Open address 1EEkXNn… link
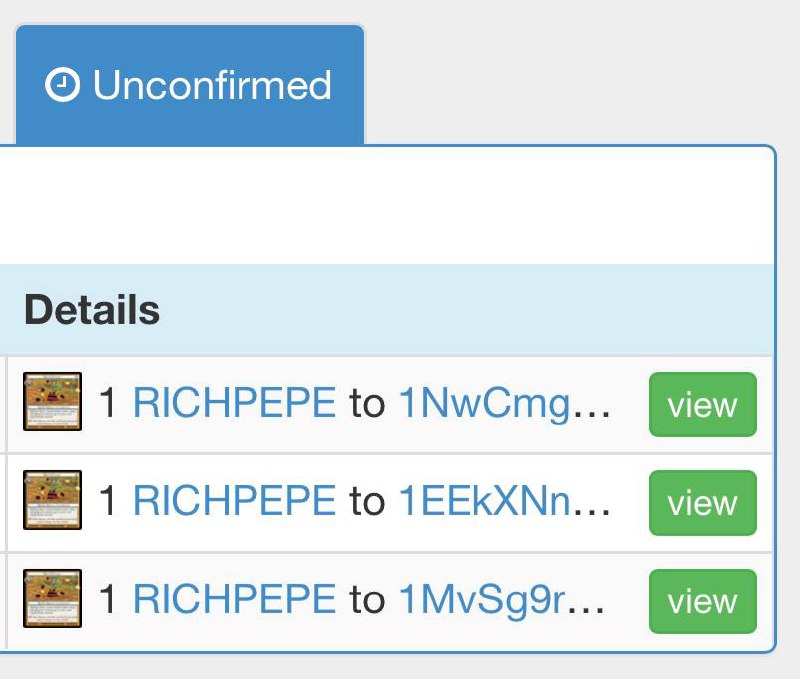This screenshot has height=679, width=800. [x=504, y=501]
